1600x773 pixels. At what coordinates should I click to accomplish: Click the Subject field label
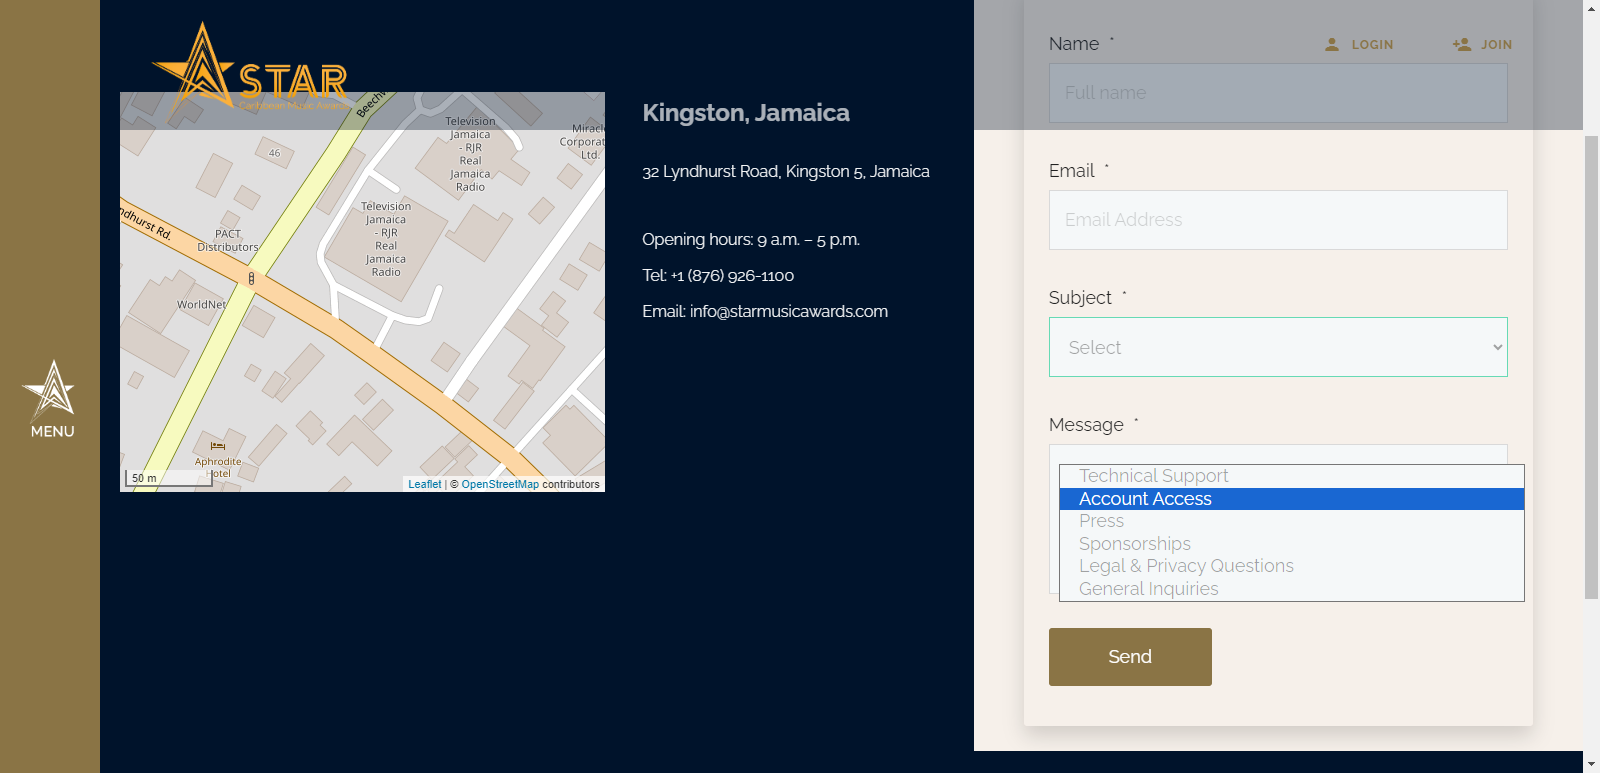[1080, 298]
